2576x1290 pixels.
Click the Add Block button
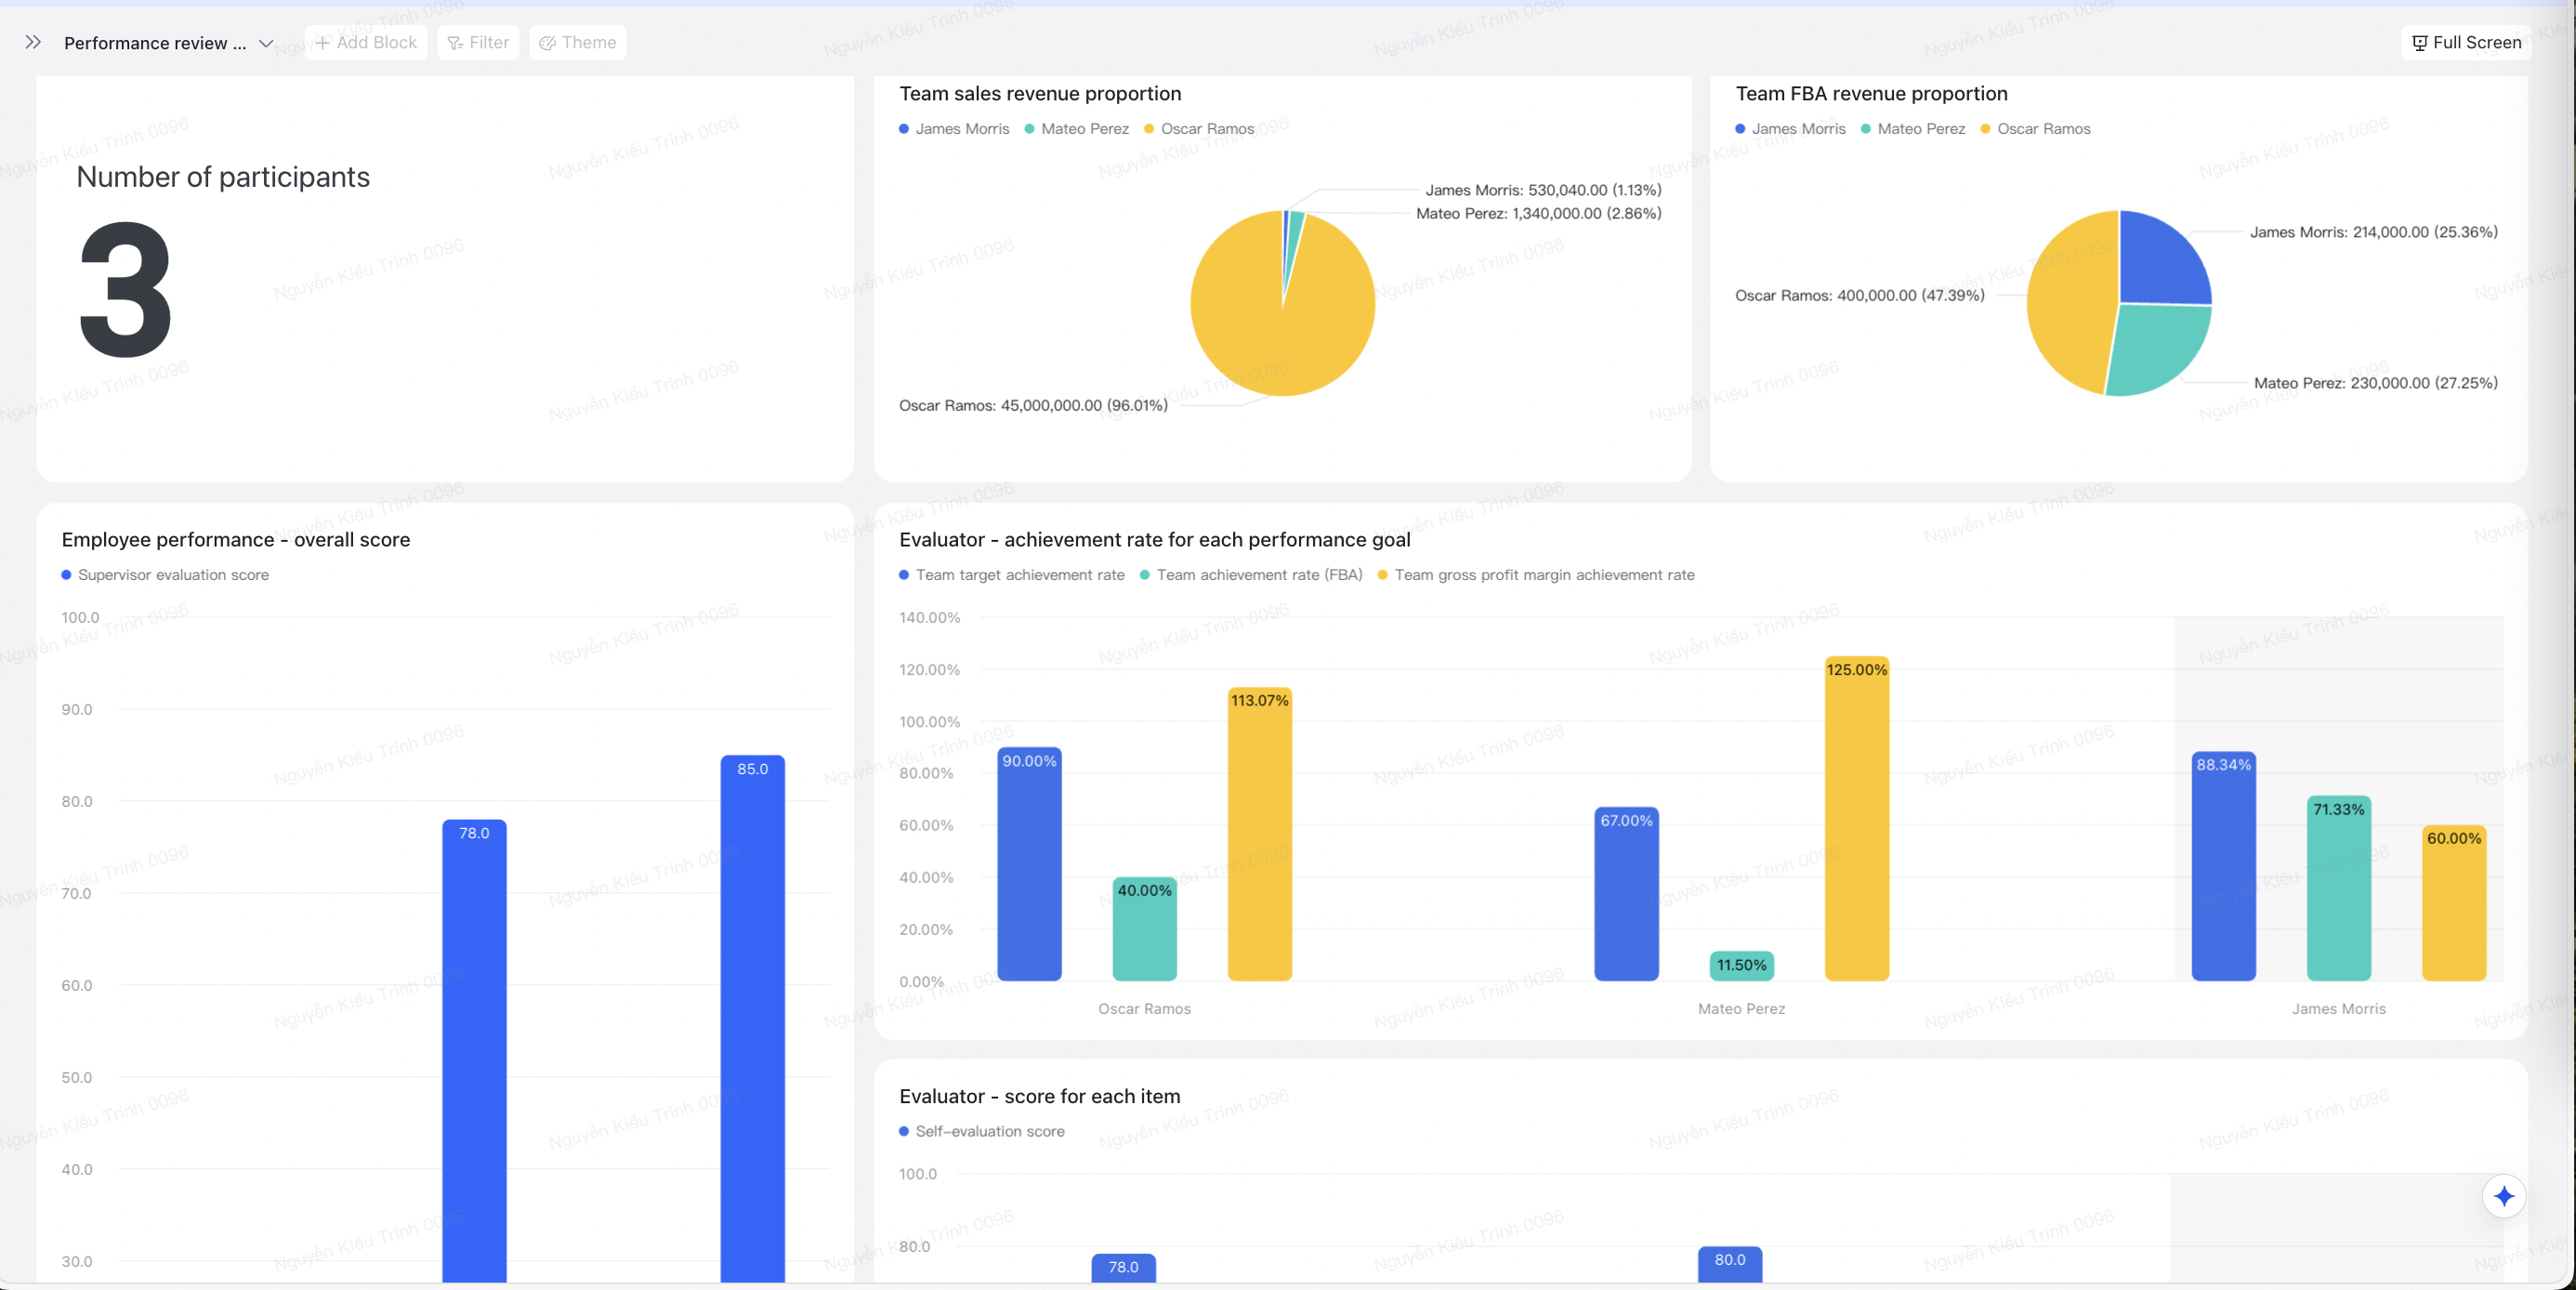(366, 42)
